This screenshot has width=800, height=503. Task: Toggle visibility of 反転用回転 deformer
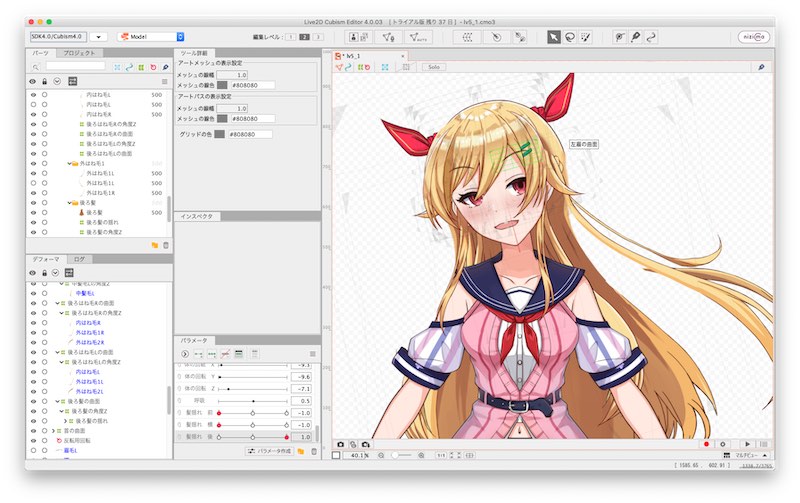[x=33, y=441]
